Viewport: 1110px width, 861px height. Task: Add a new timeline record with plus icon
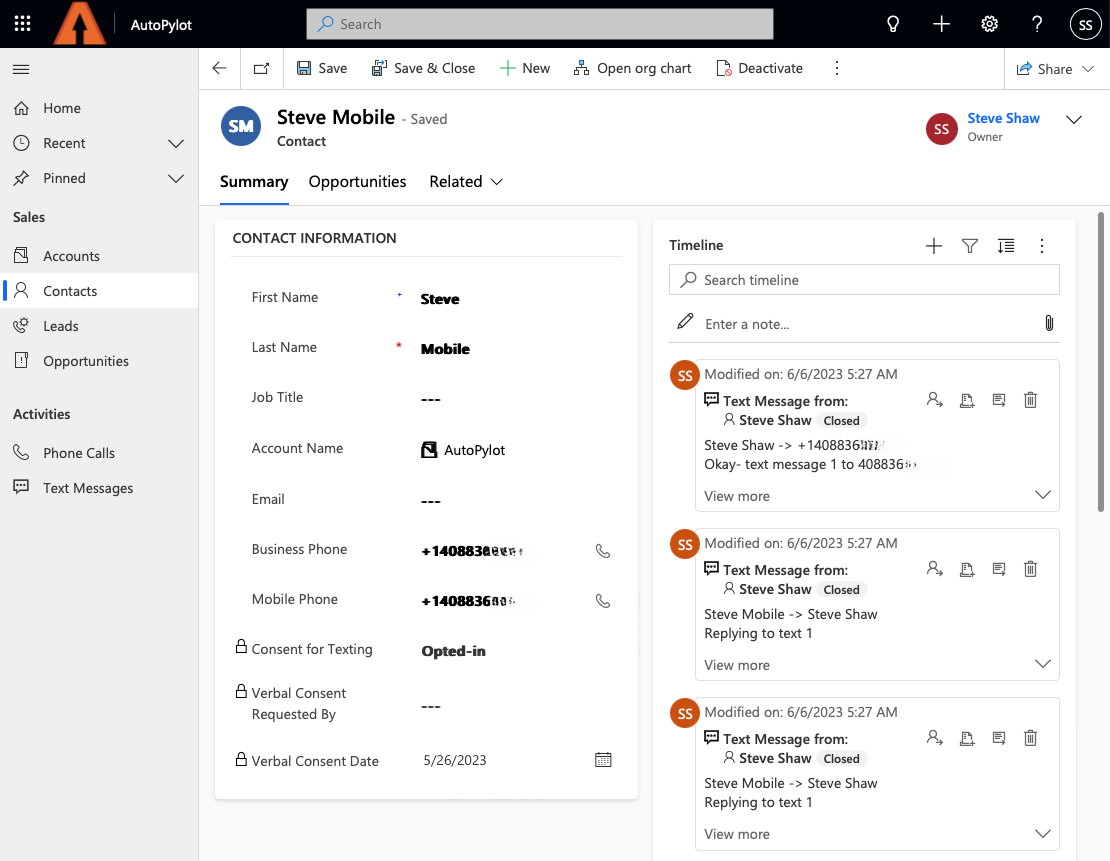933,246
